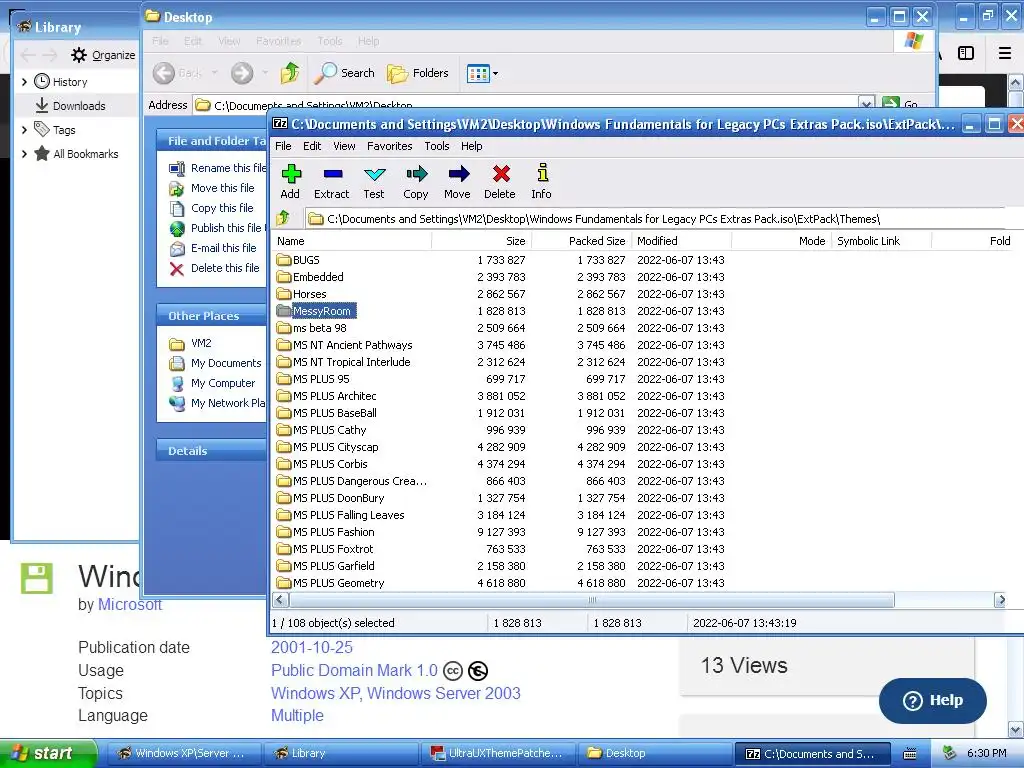Click Copy this file in Explorer tasks
This screenshot has width=1024, height=768.
click(221, 208)
